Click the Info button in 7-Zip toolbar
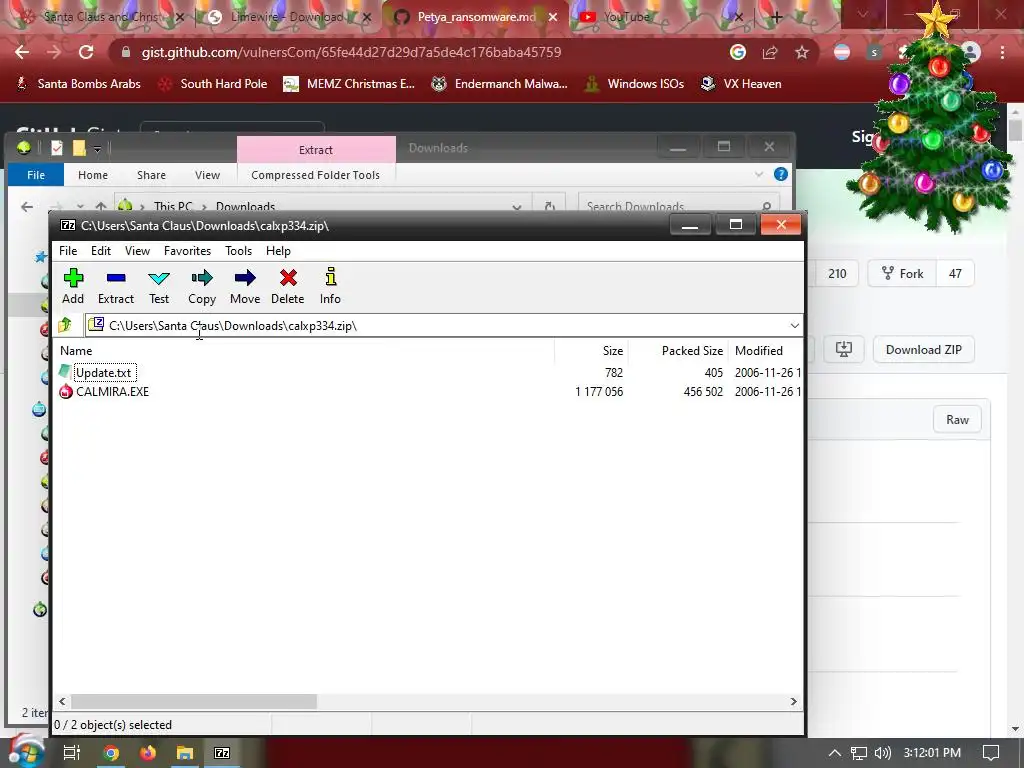Viewport: 1024px width, 768px height. [330, 286]
